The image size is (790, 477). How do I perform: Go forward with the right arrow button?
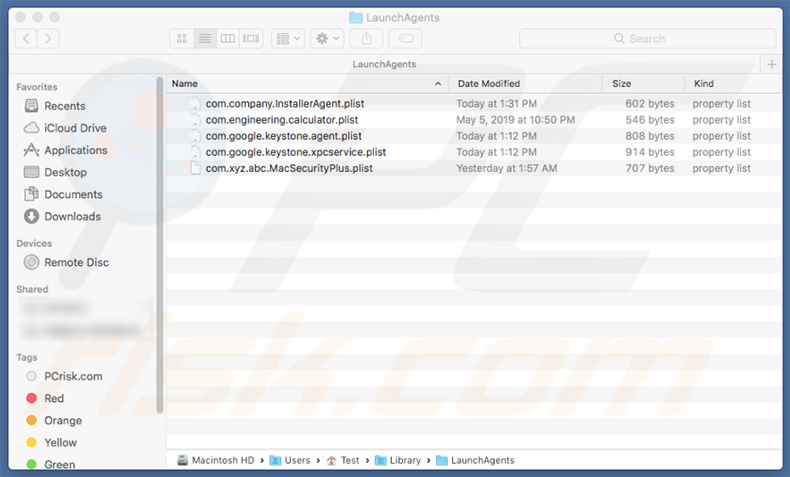click(48, 38)
